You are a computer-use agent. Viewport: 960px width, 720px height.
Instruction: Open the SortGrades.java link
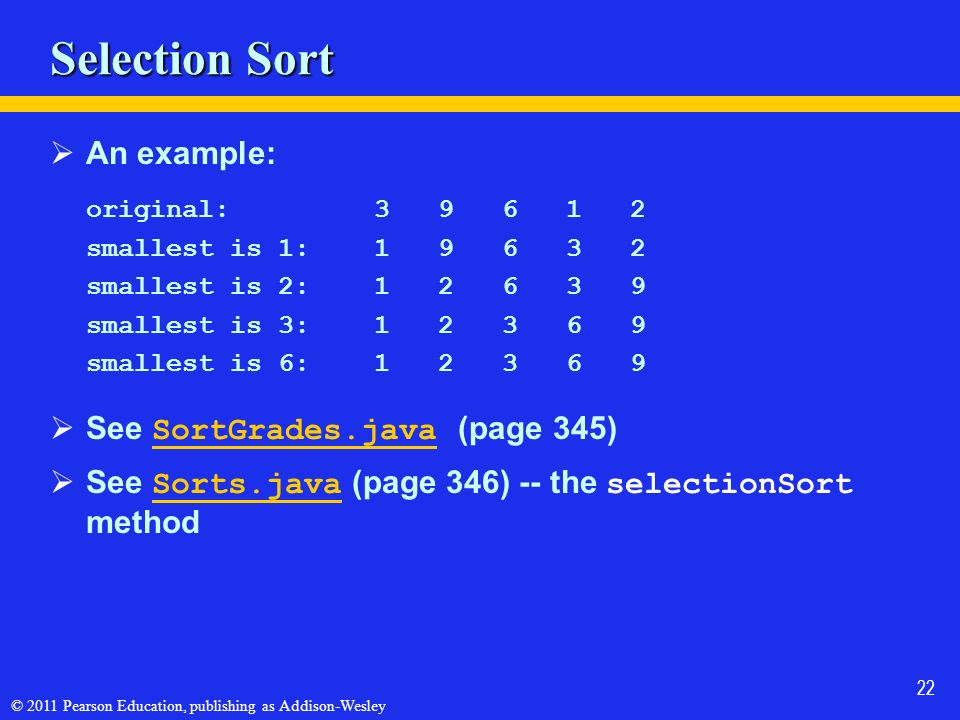[x=294, y=430]
